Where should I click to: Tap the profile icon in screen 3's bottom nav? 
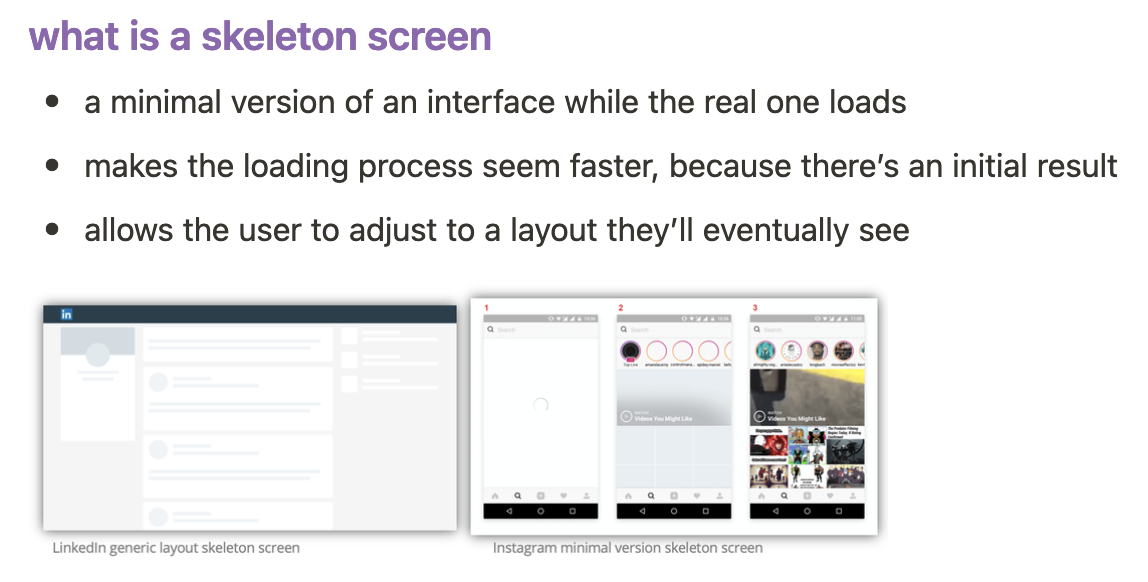point(852,495)
